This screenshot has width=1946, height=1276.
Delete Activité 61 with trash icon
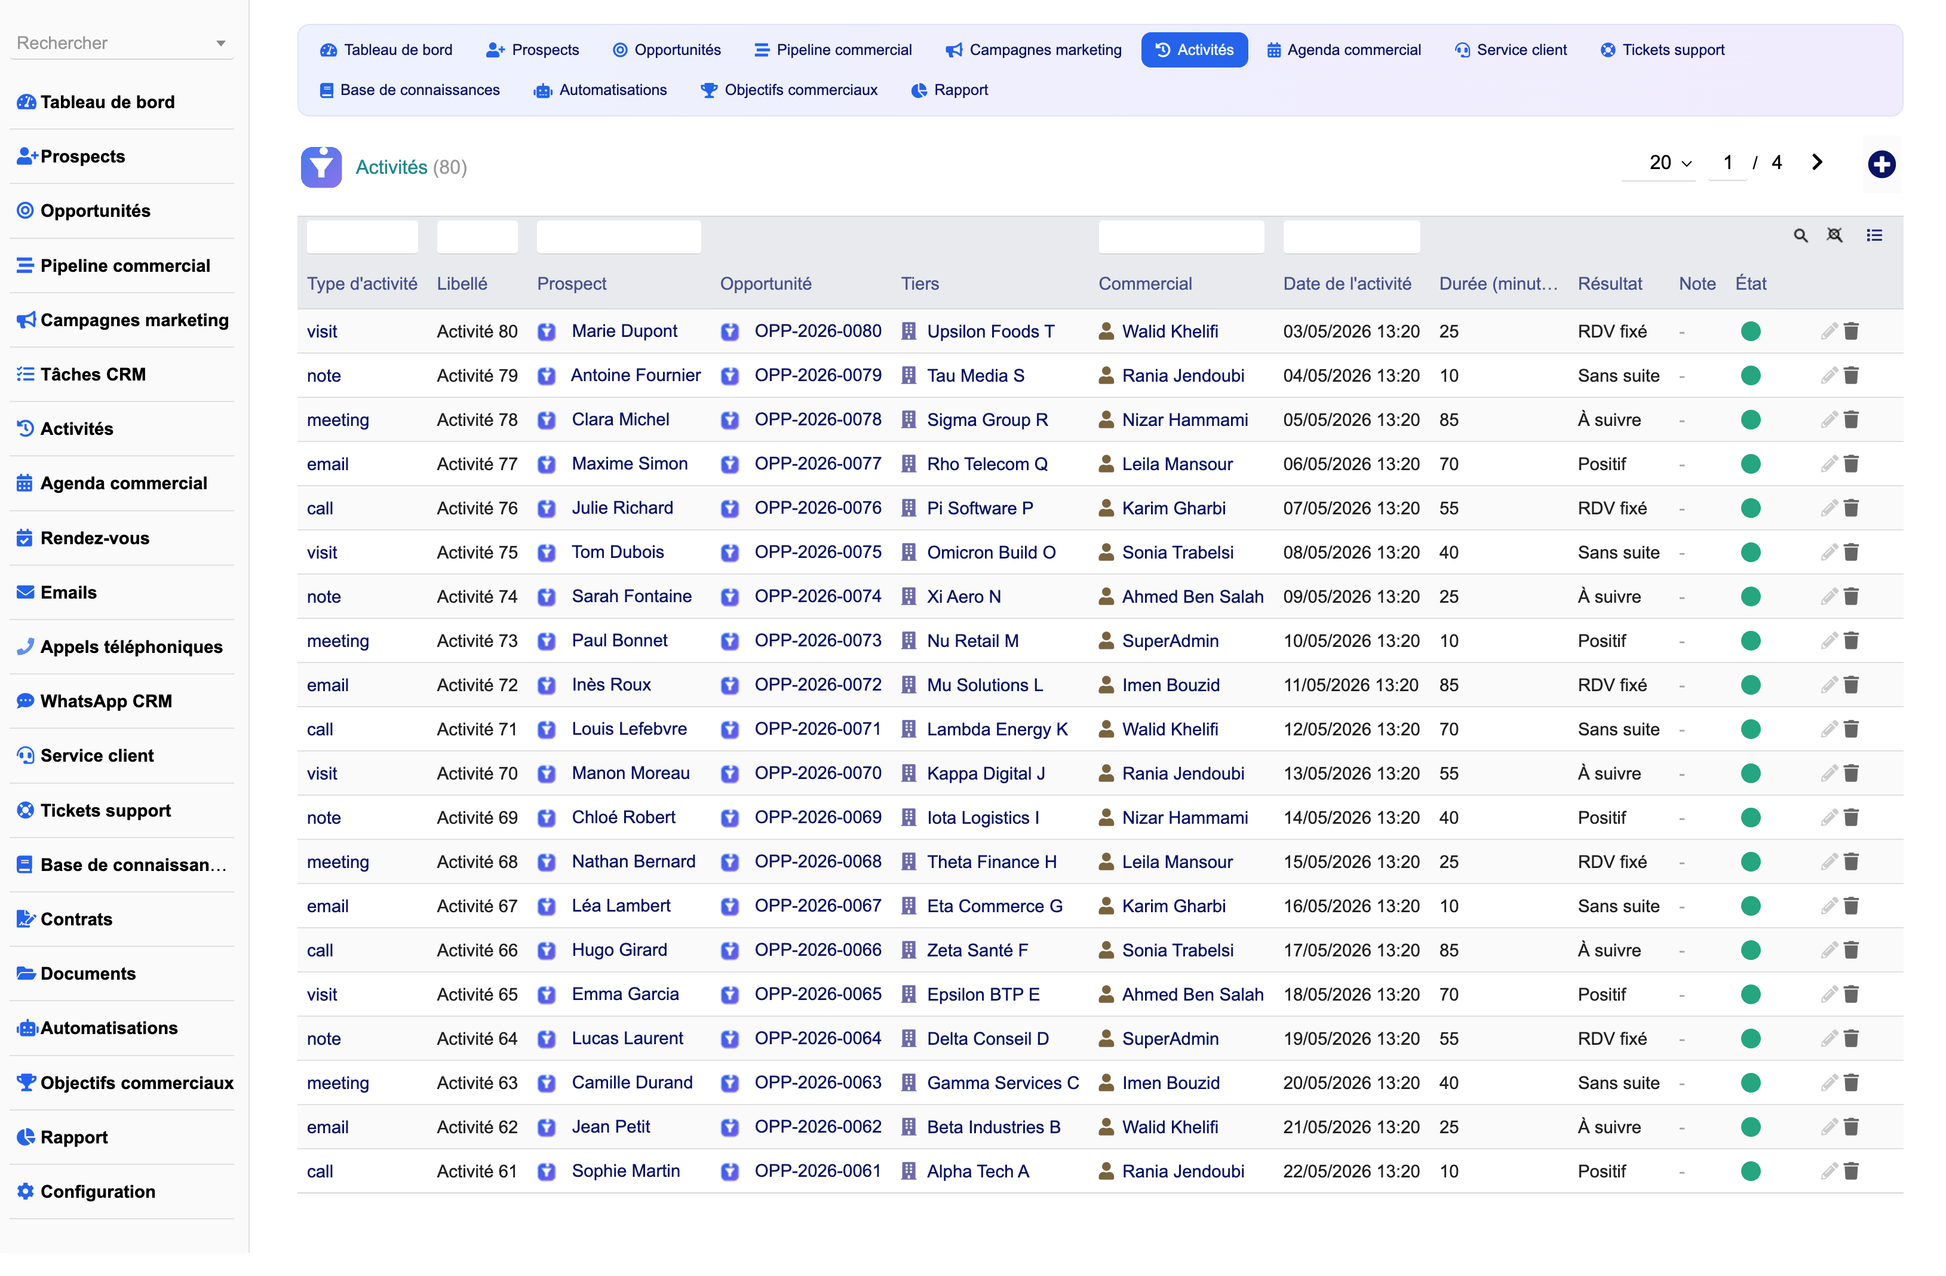point(1851,1171)
